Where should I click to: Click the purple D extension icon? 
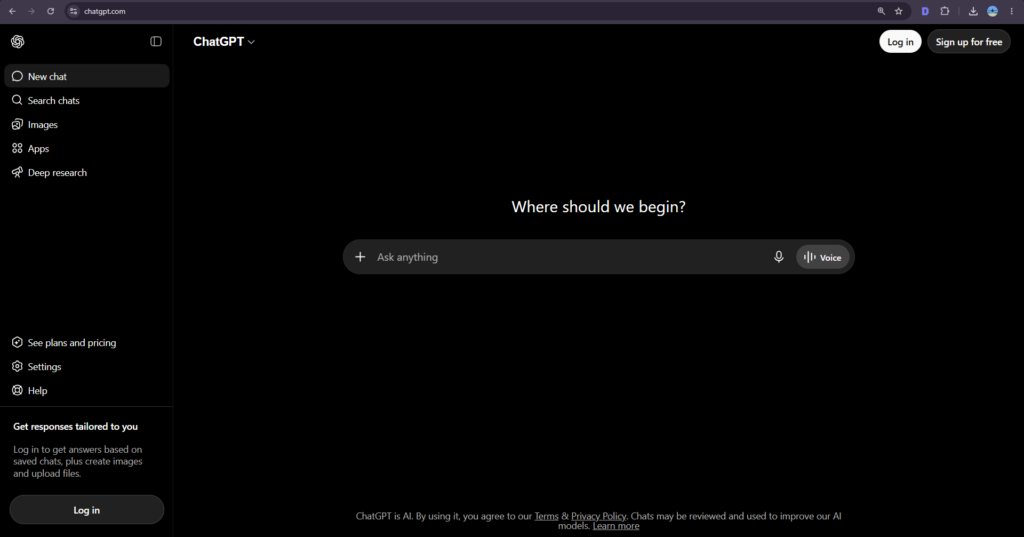tap(925, 11)
